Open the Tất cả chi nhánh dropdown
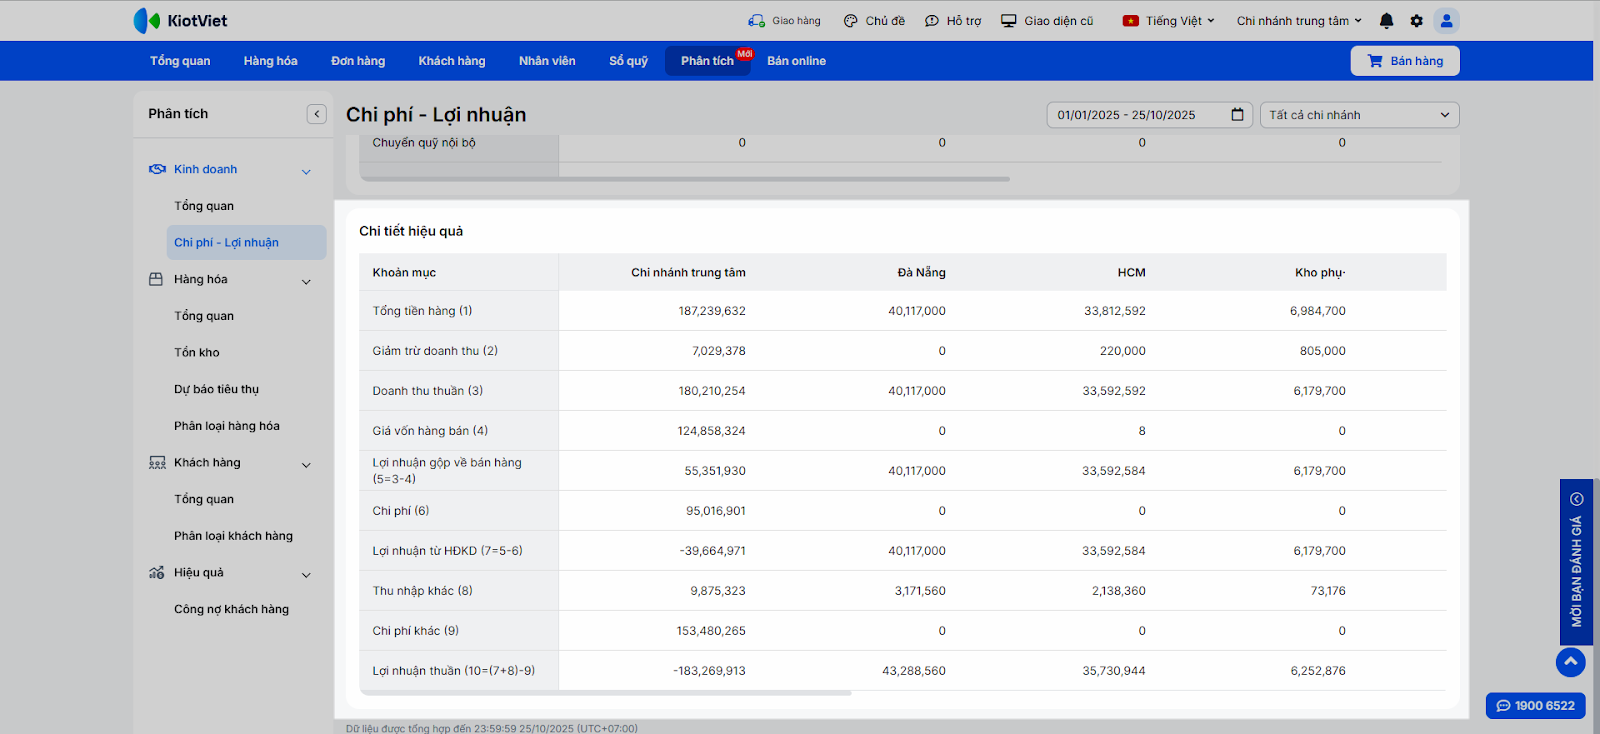Screen dimensions: 1600x734 [x=1358, y=115]
